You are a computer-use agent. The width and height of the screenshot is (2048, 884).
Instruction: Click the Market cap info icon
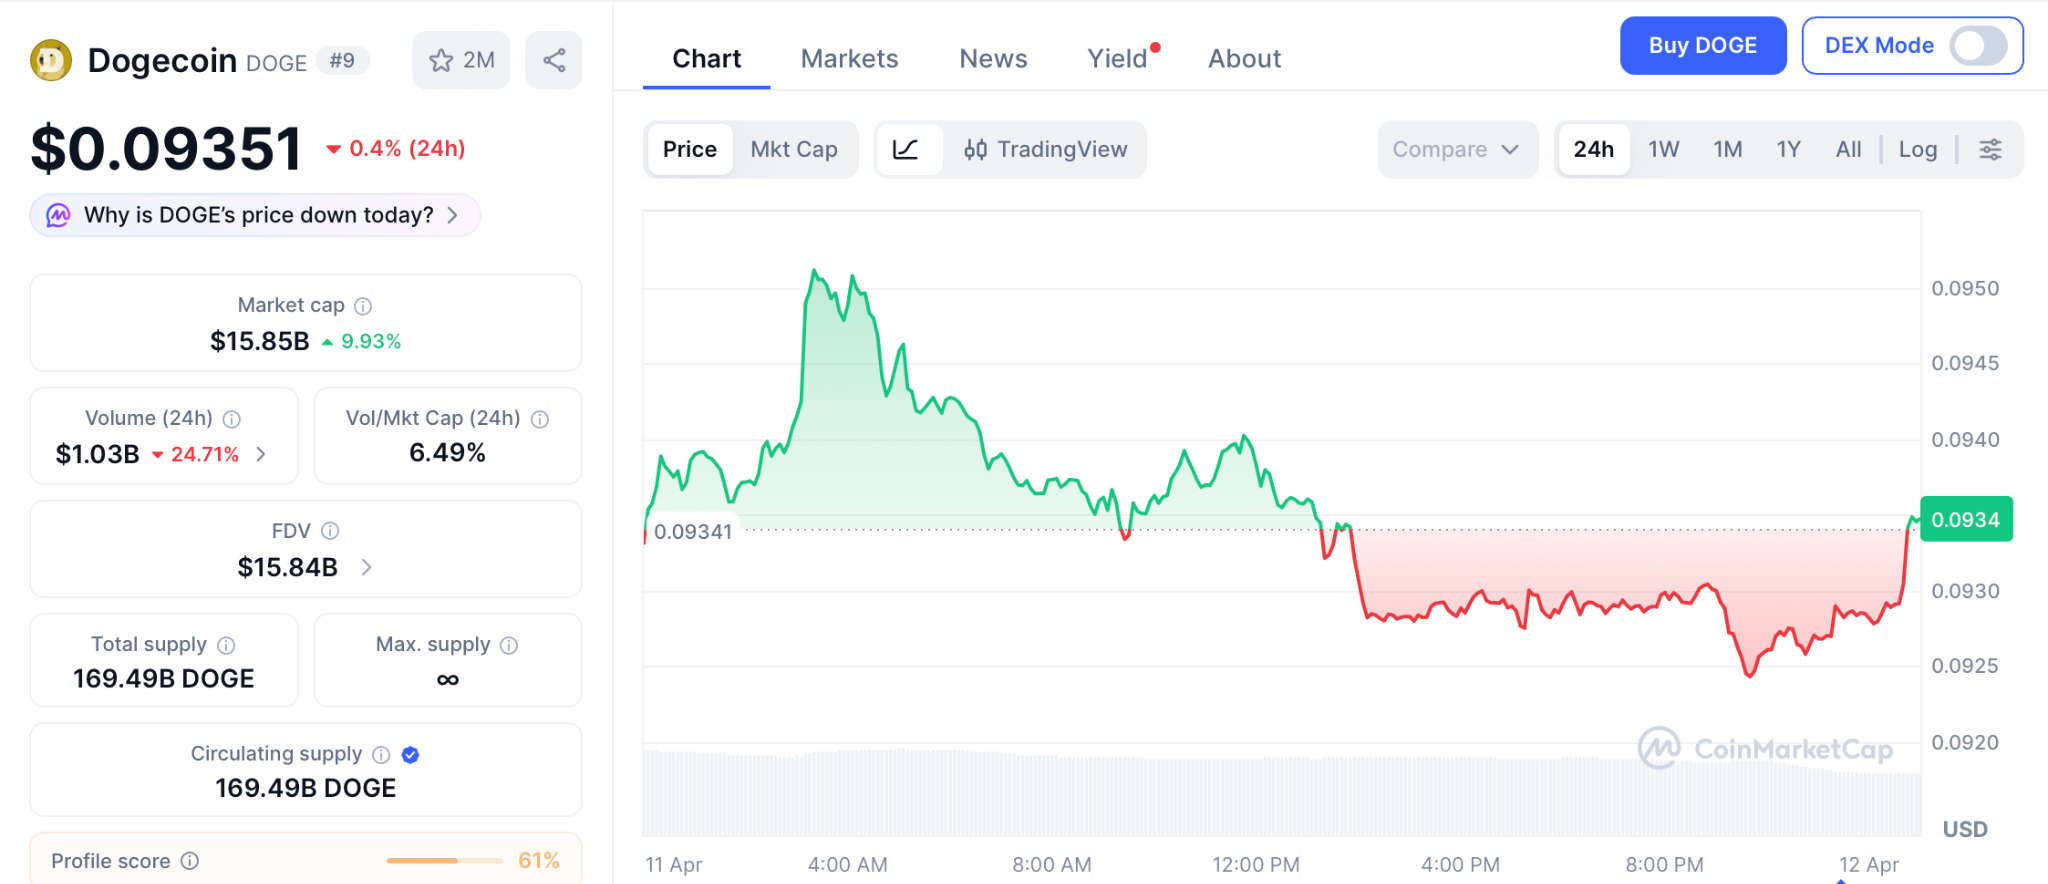tap(363, 306)
